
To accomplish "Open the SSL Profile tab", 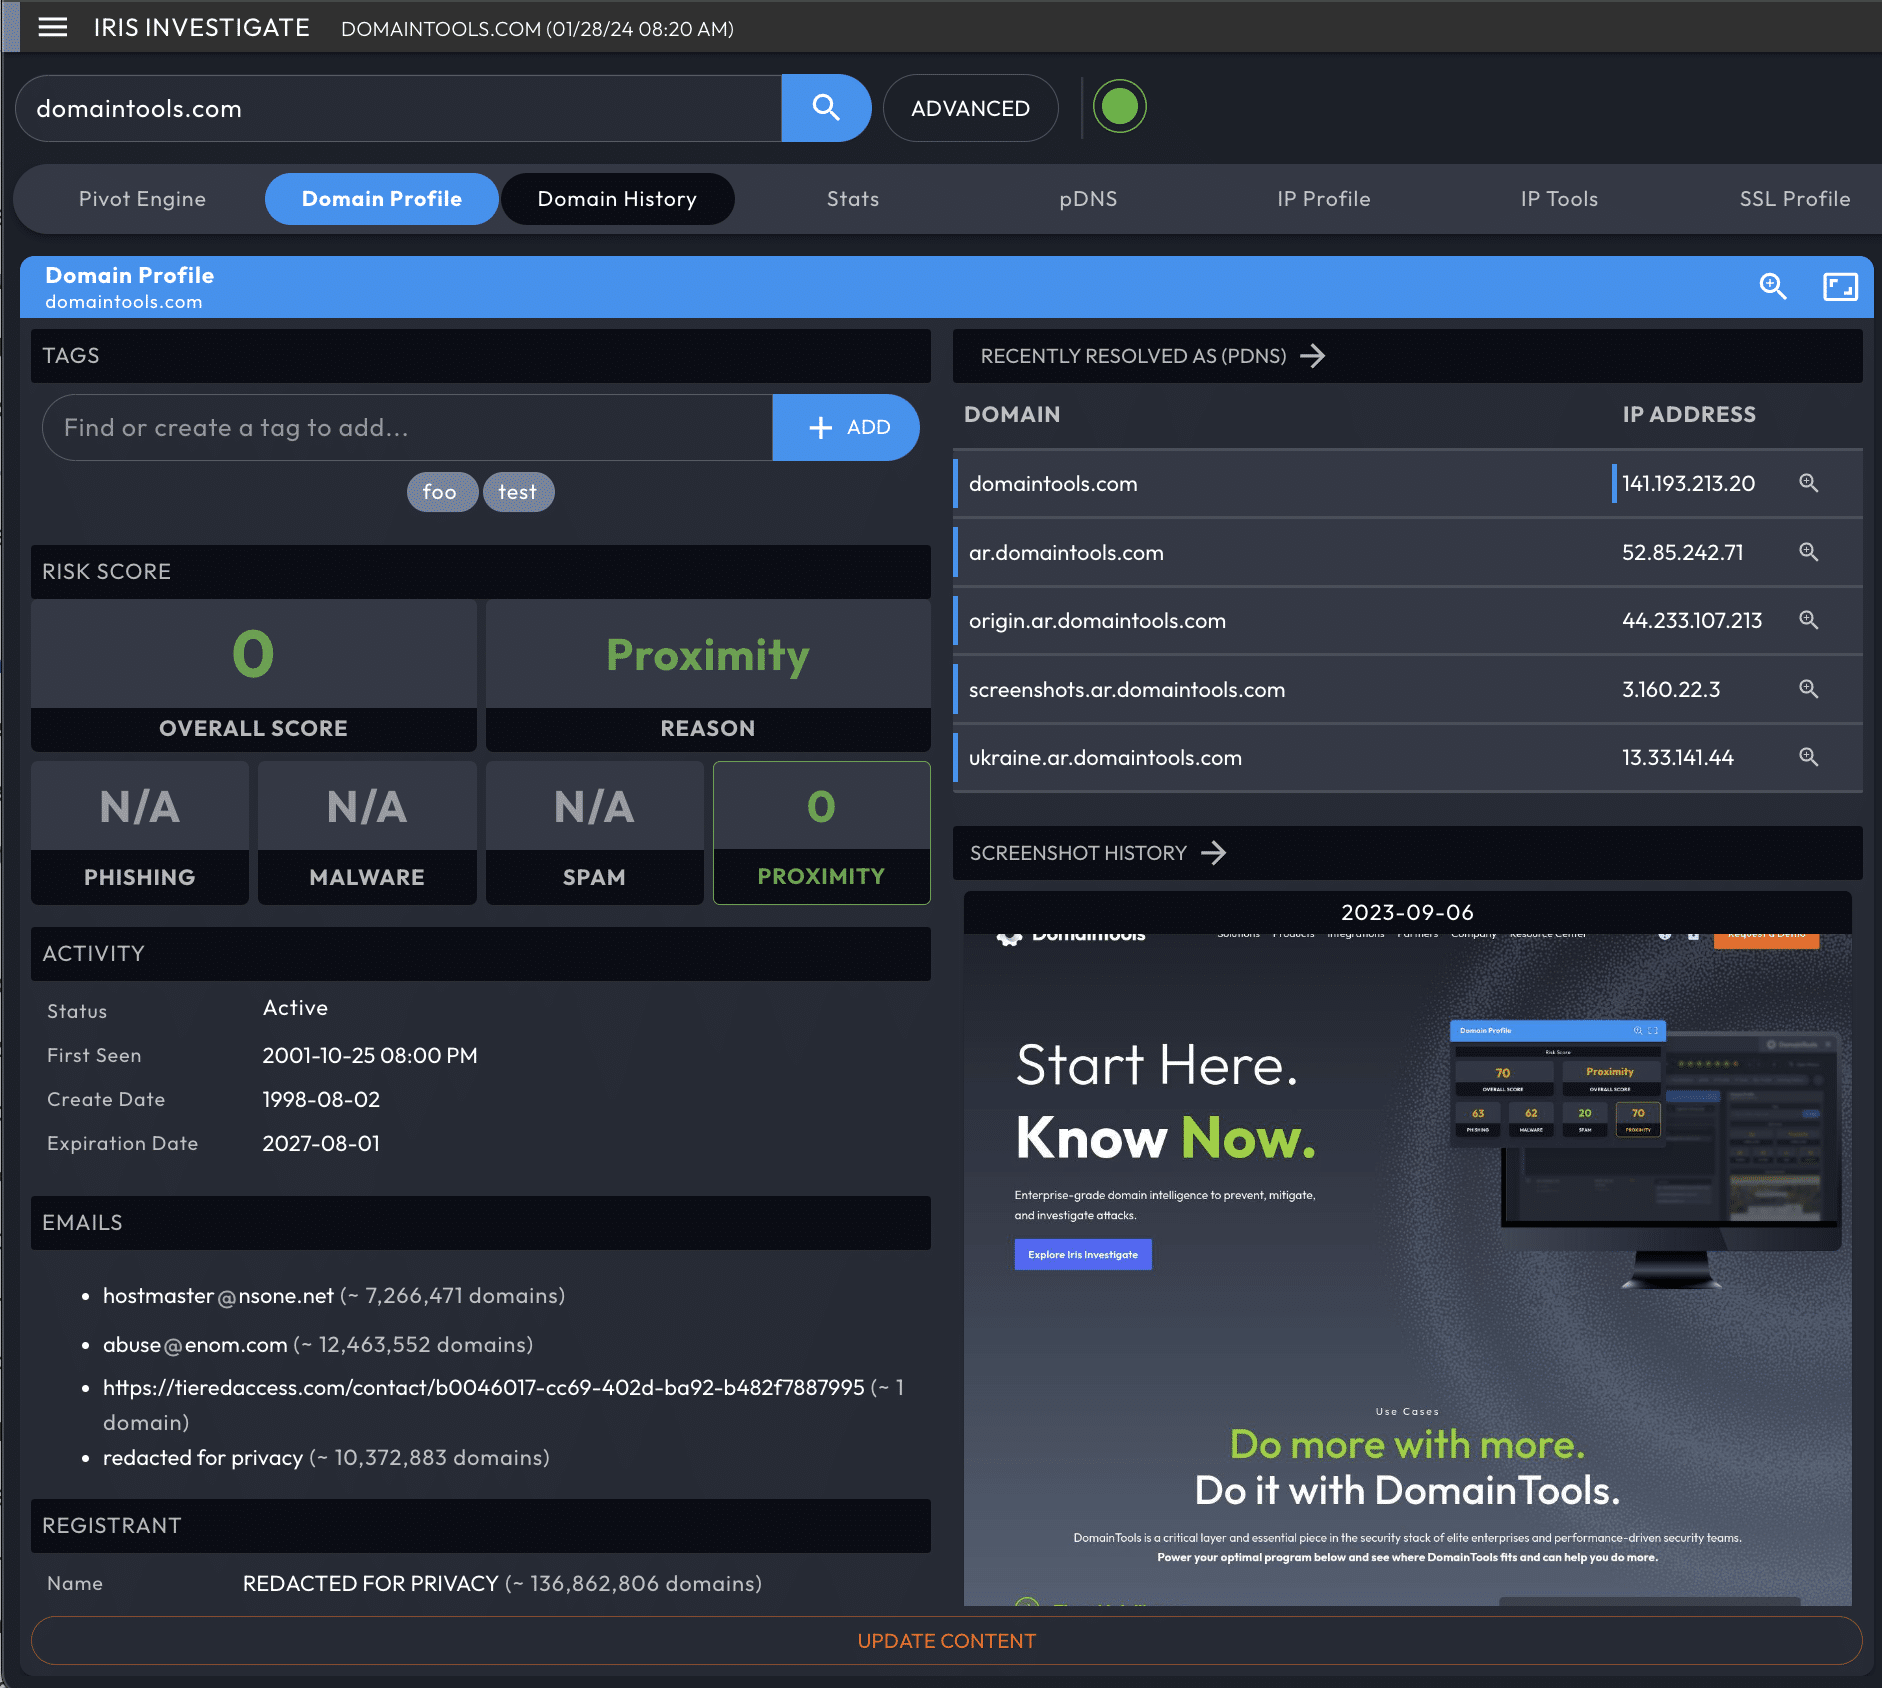I will [1794, 199].
